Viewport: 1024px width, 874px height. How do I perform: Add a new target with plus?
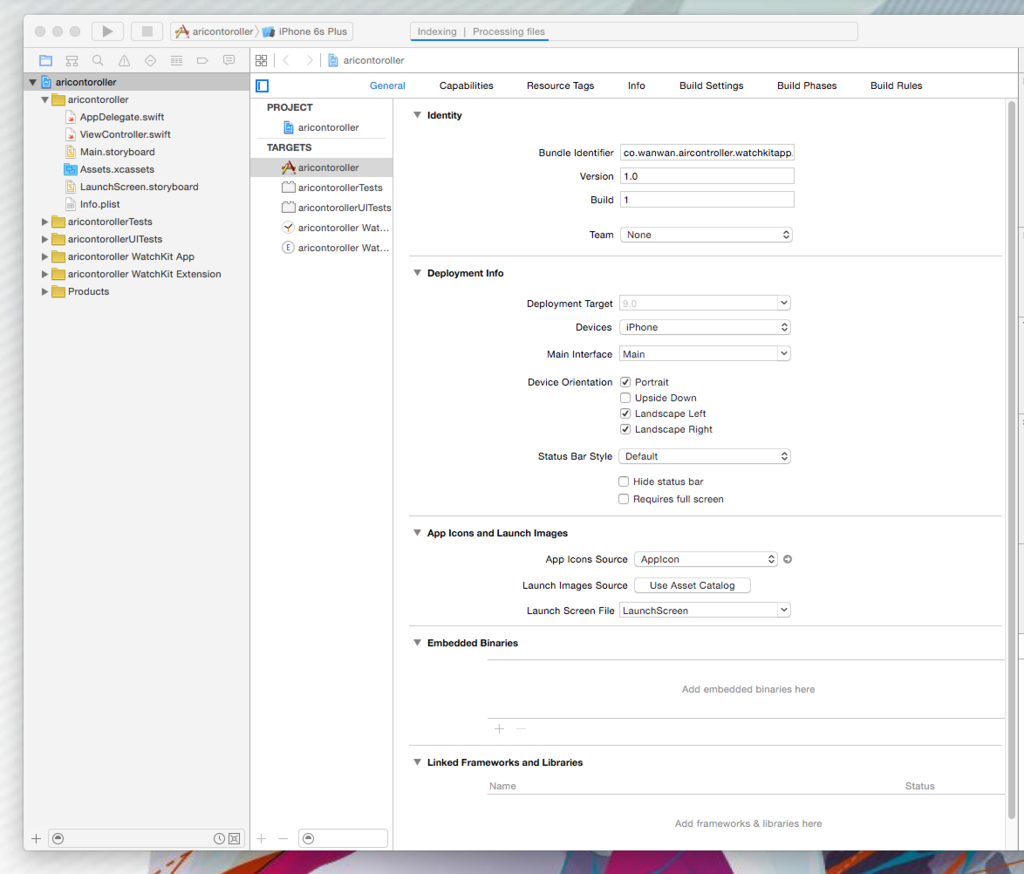point(261,839)
